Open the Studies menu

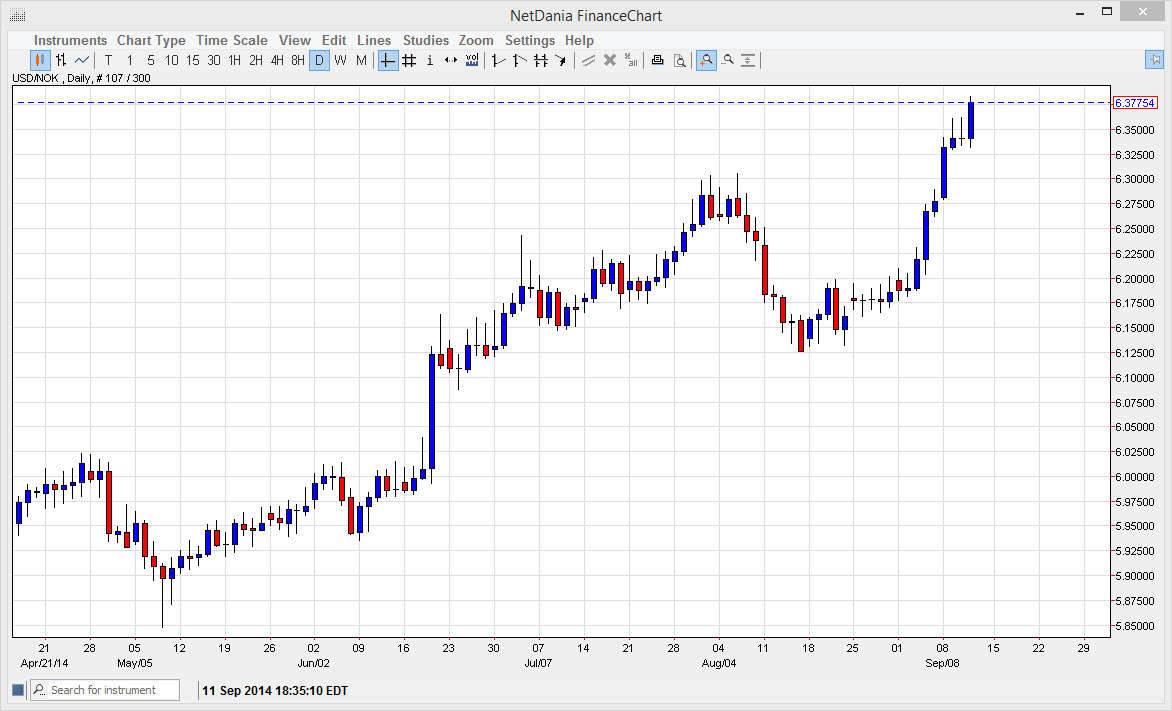click(426, 40)
